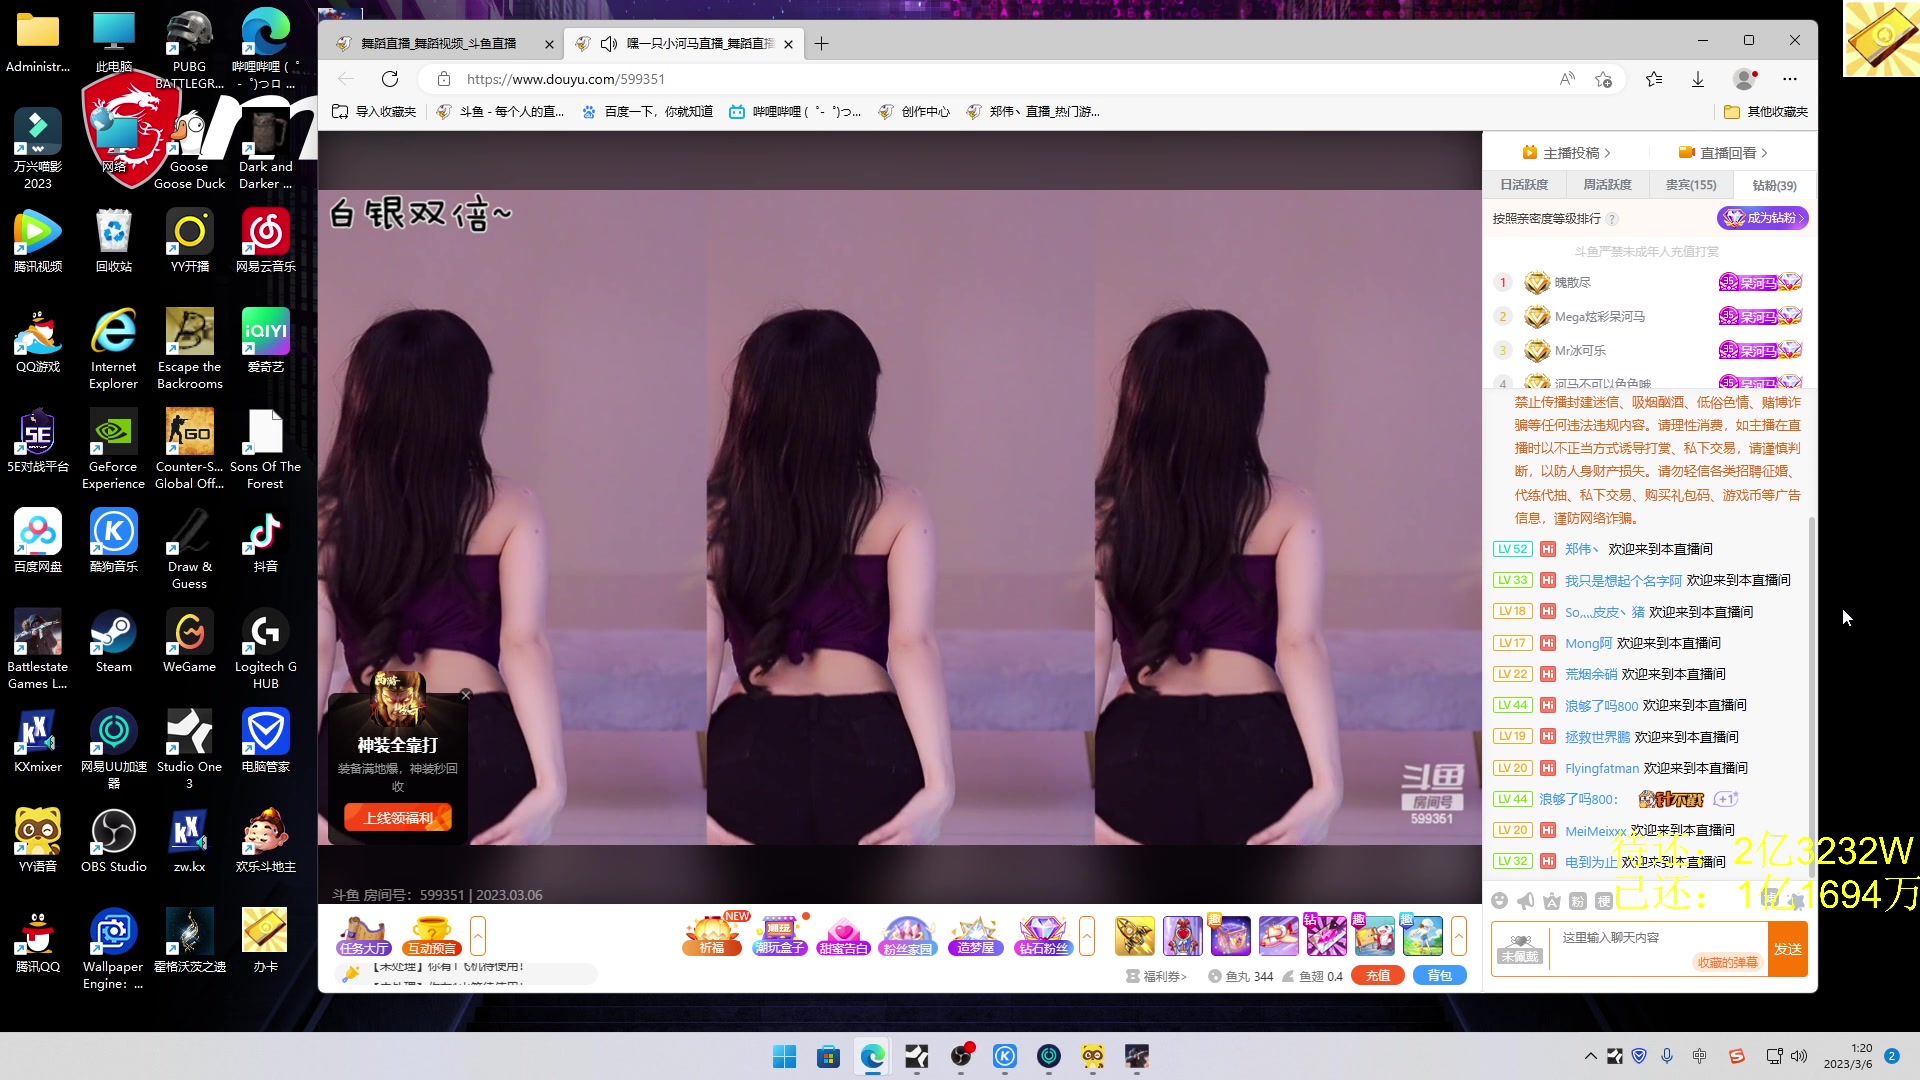
Task: Add page to favorites star icon
Action: coord(1604,79)
